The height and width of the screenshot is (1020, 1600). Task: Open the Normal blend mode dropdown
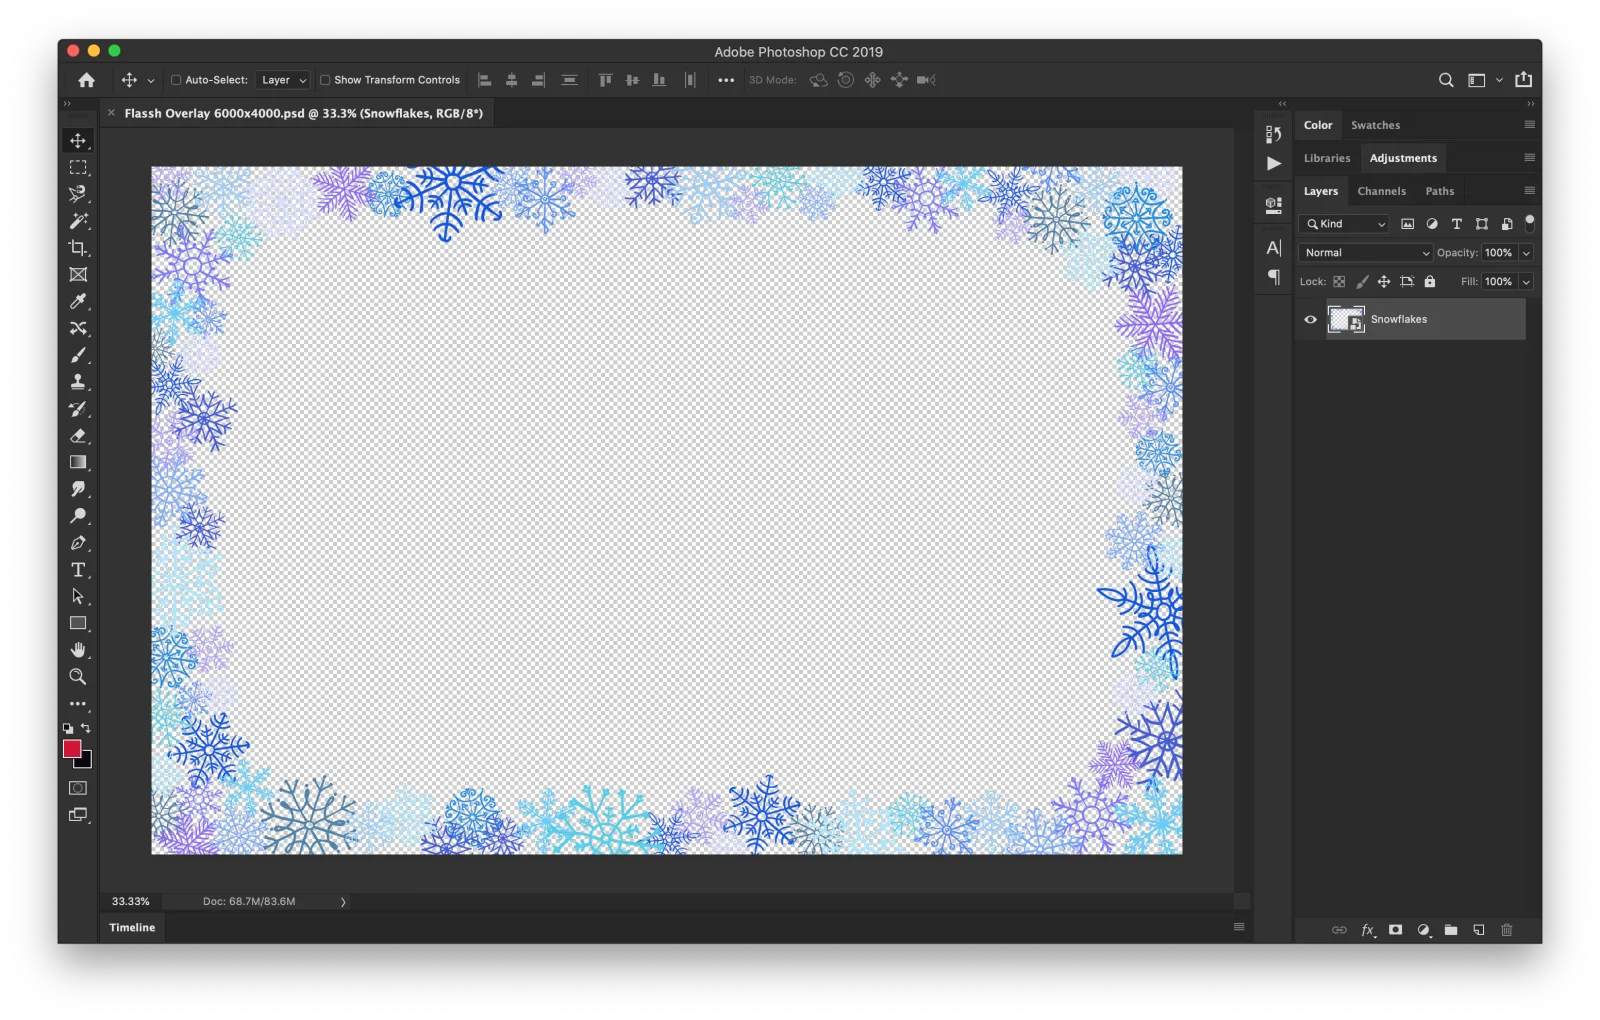point(1365,253)
